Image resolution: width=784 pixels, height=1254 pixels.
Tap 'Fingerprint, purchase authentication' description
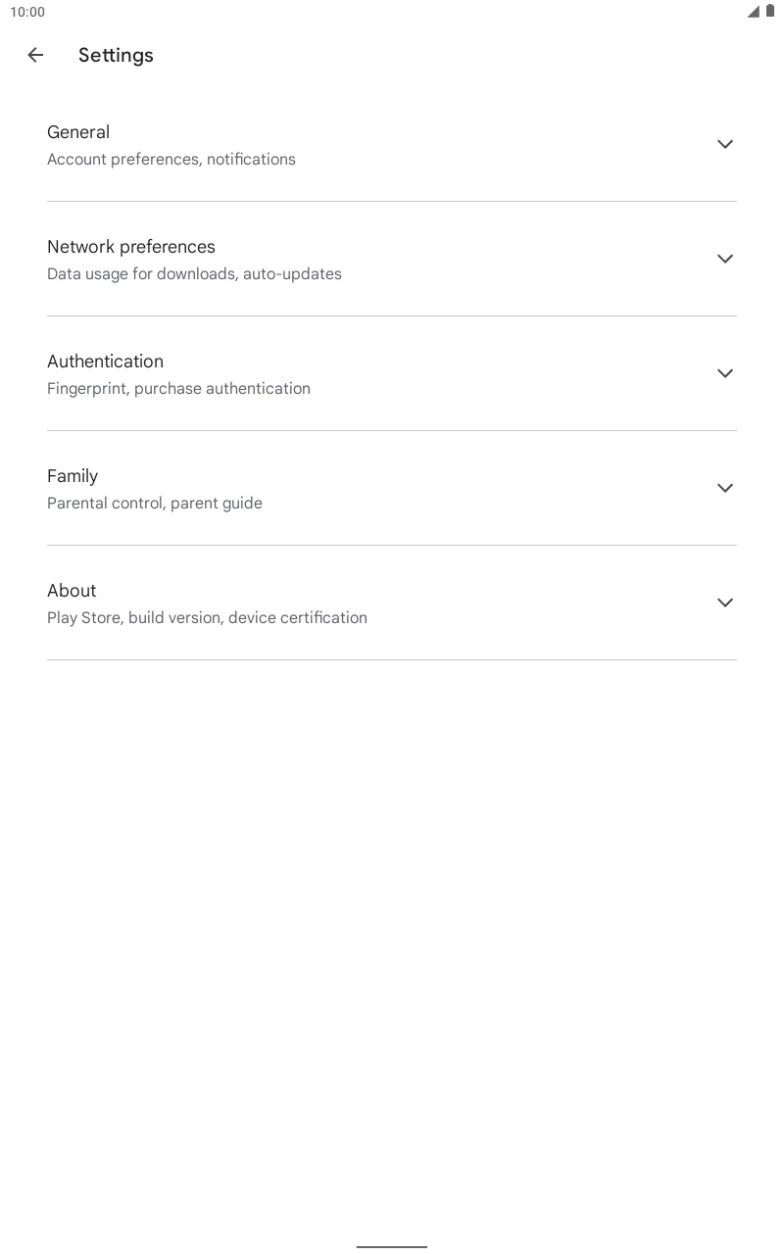[178, 388]
